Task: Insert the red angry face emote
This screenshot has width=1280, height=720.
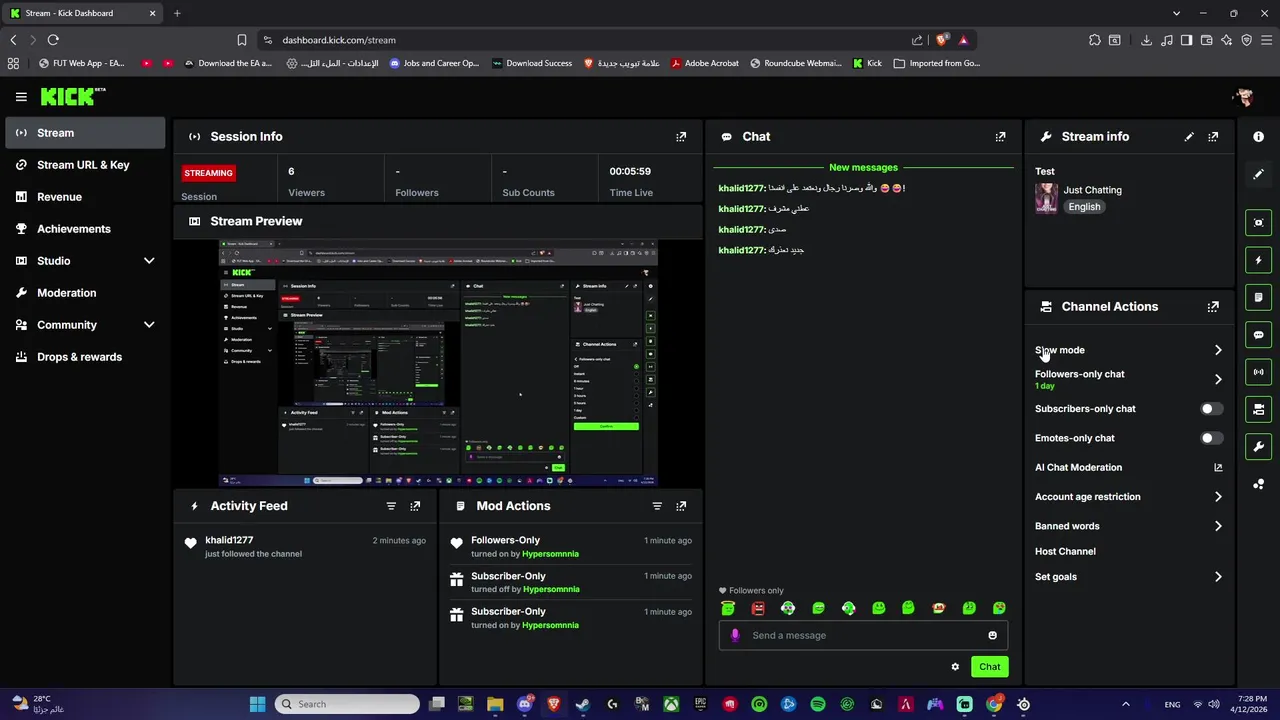Action: (758, 608)
